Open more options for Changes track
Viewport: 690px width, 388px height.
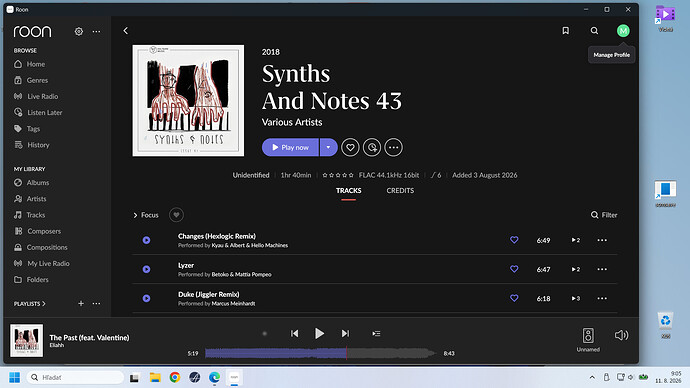(602, 240)
